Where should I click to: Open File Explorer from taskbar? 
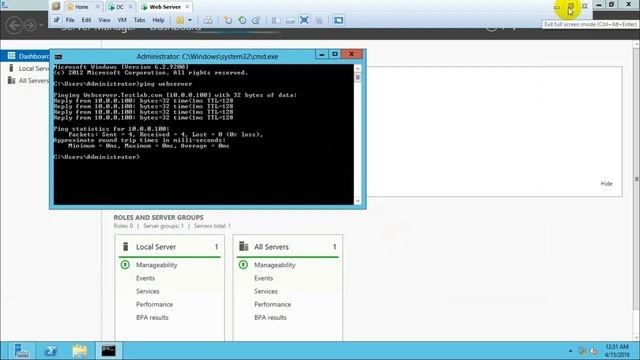click(x=80, y=351)
